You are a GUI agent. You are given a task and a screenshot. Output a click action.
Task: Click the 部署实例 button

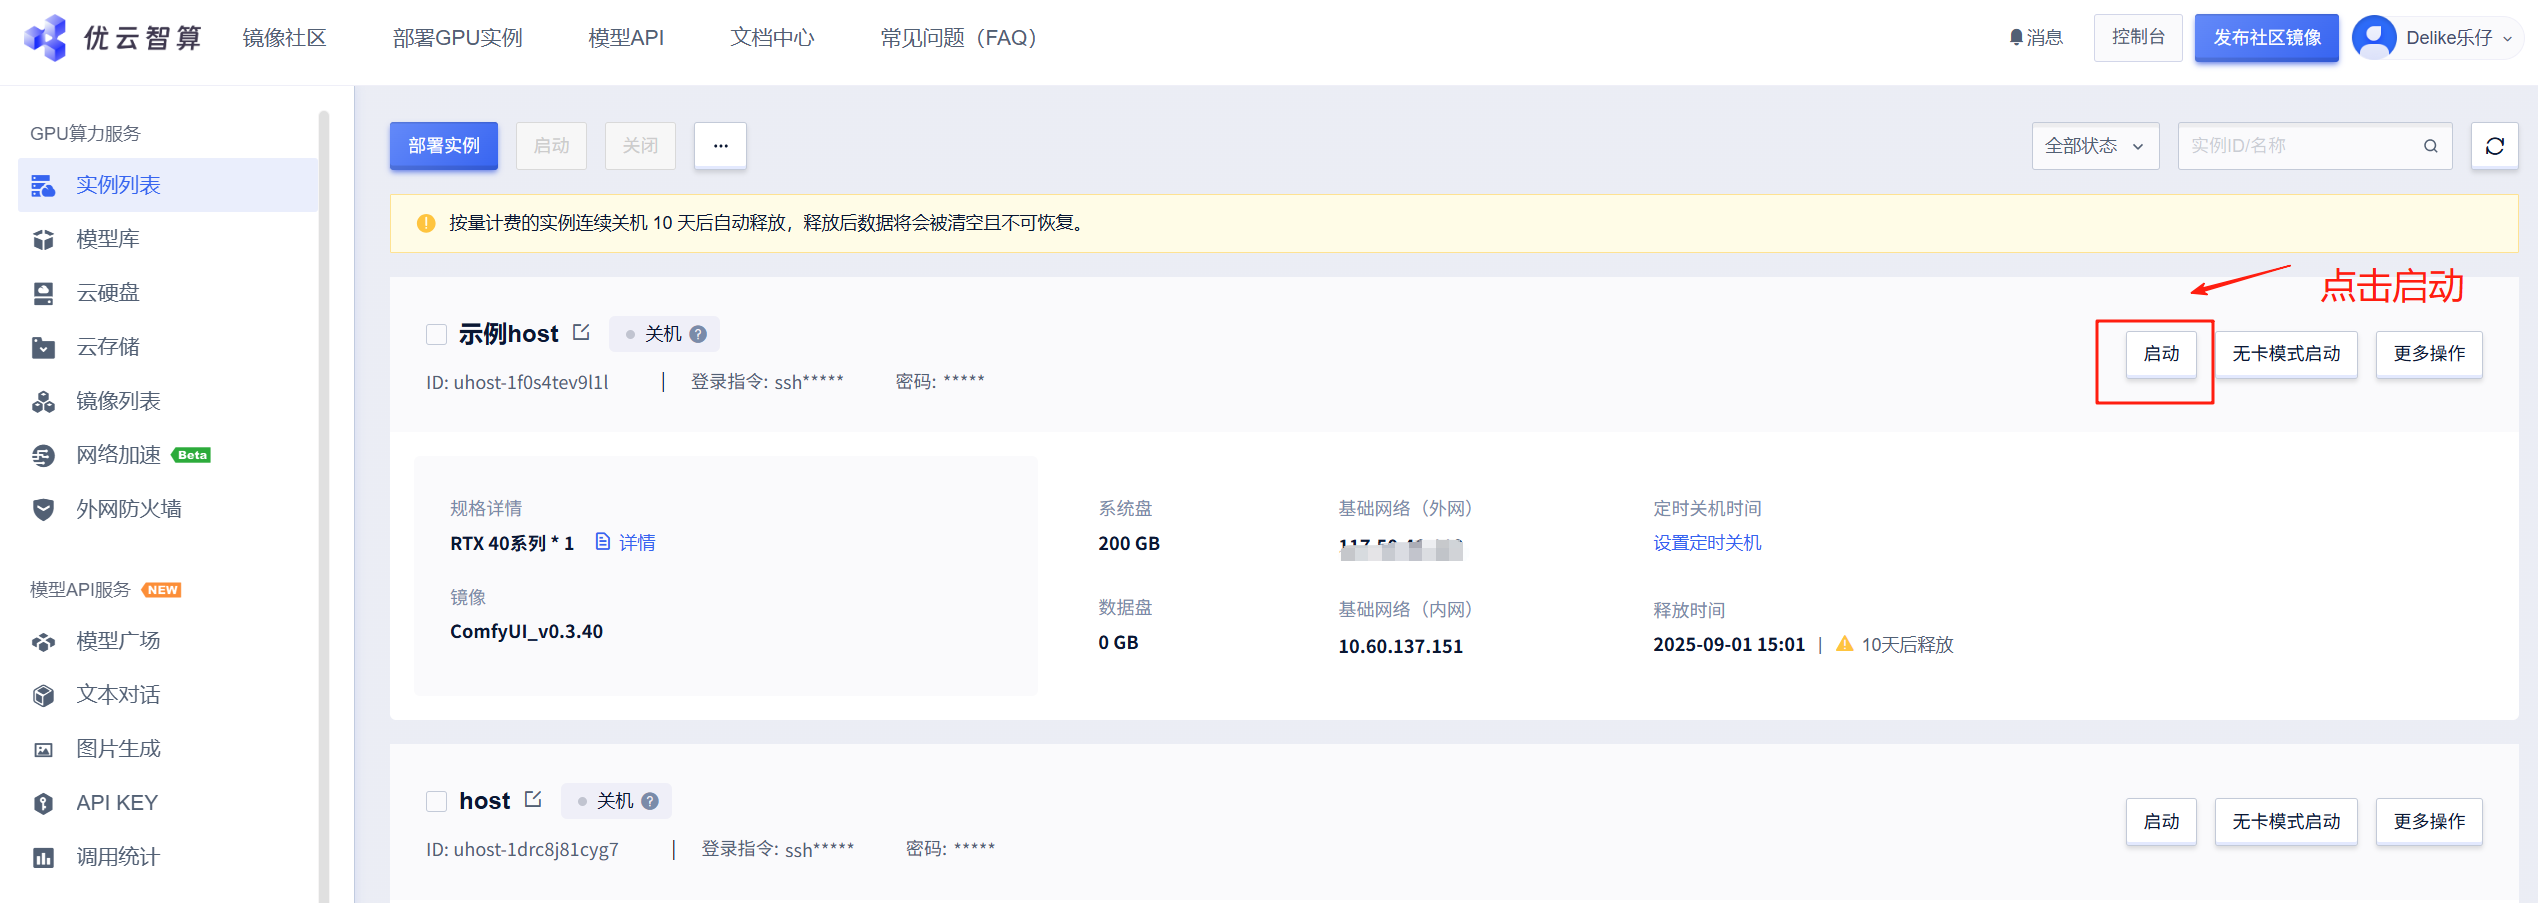(444, 146)
